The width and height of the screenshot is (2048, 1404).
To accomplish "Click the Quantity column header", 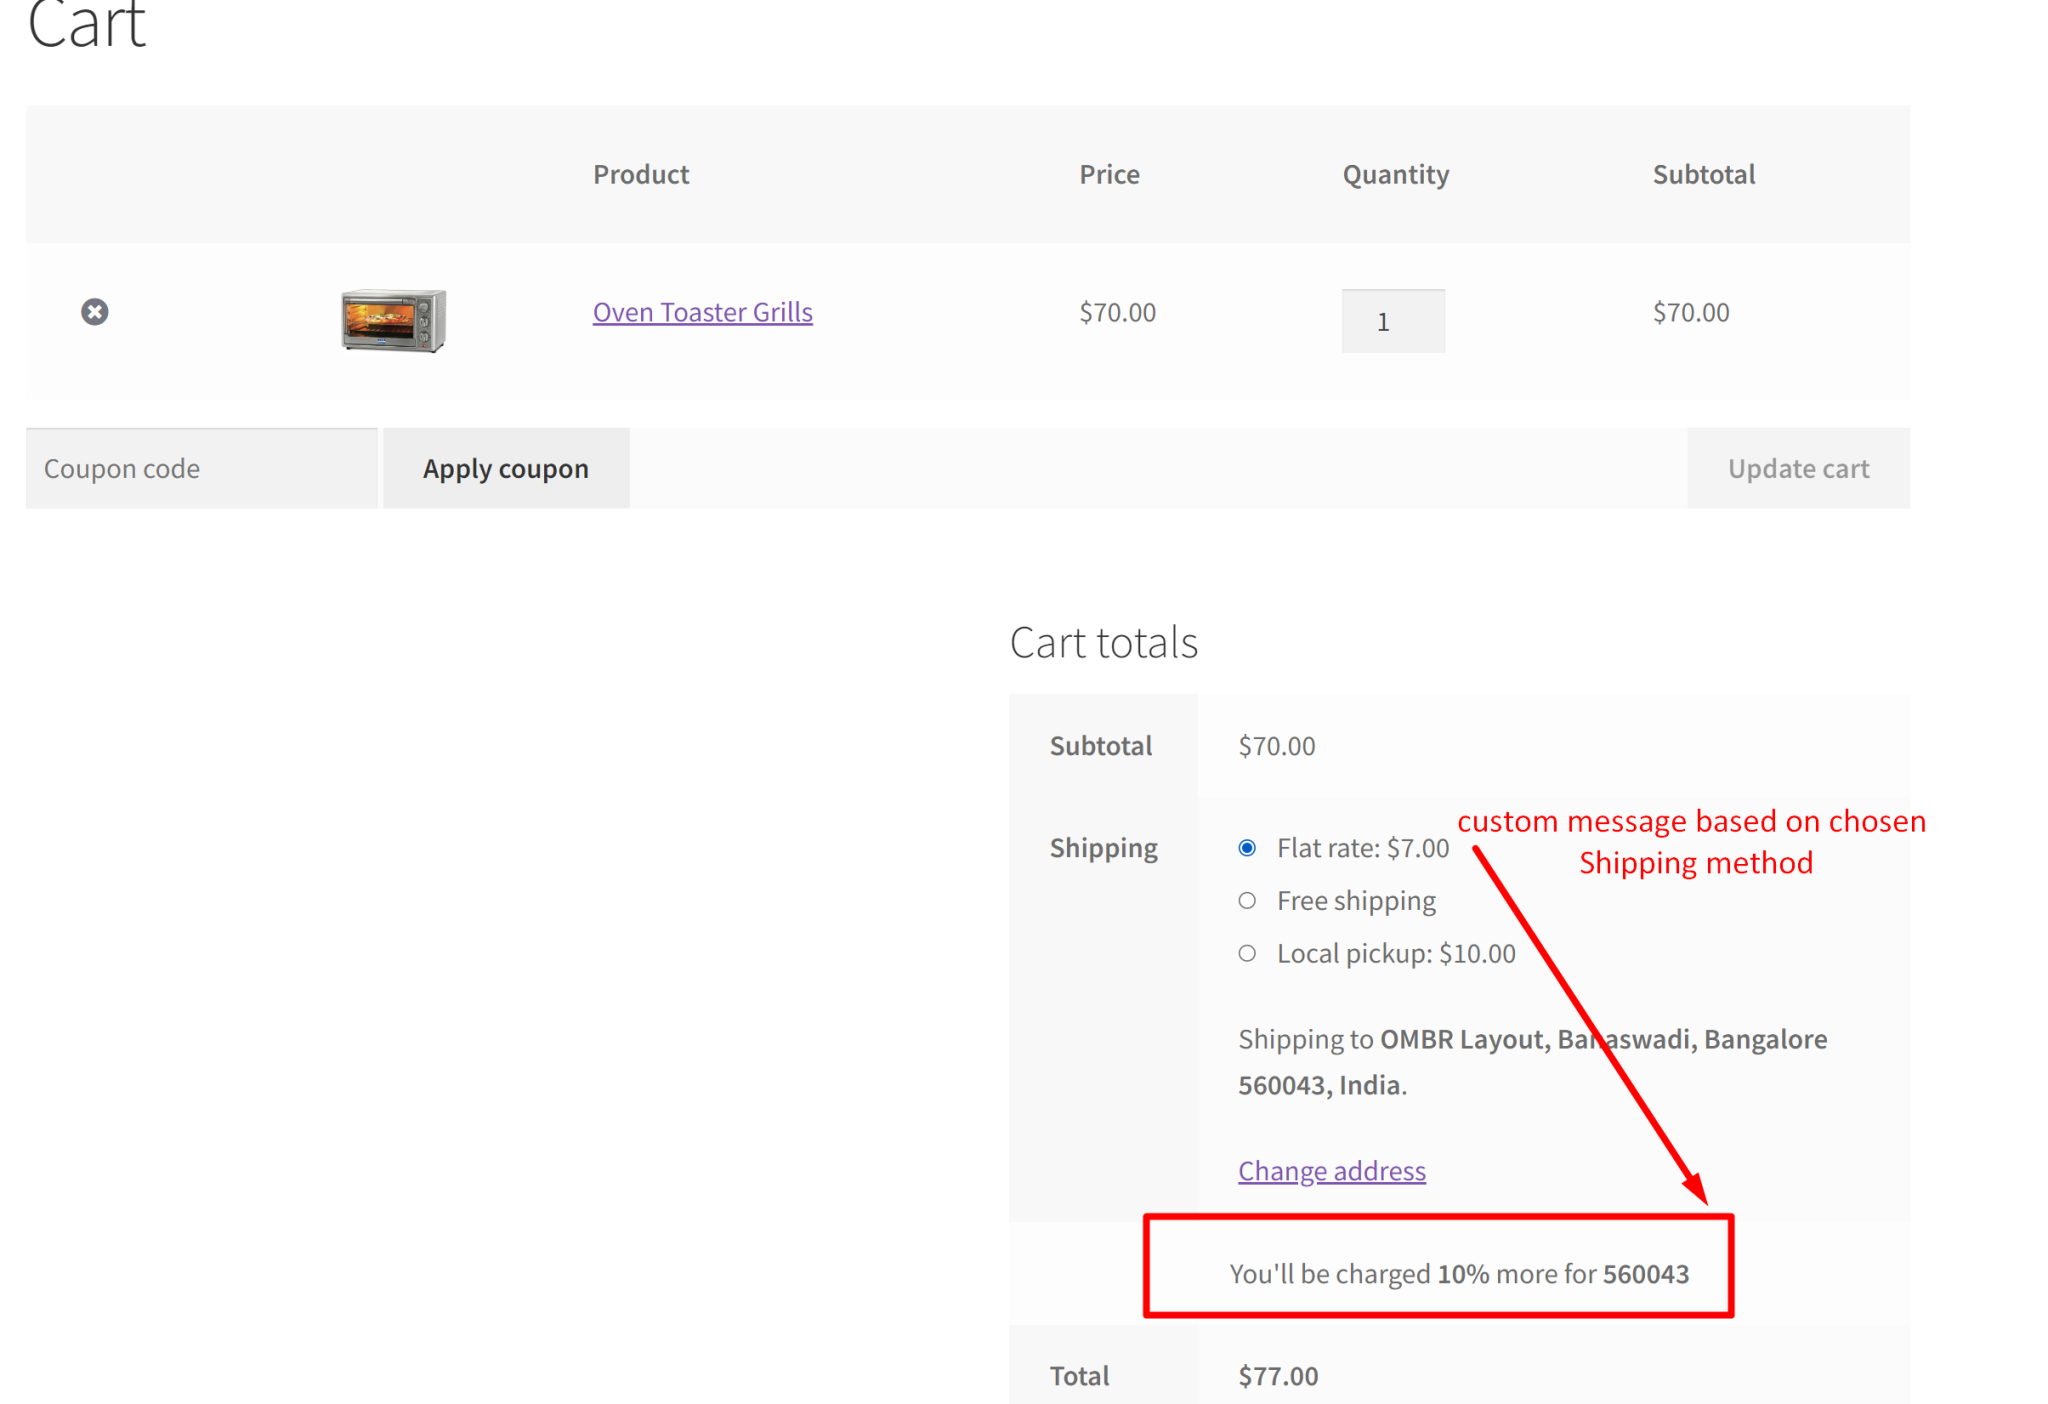I will click(x=1395, y=174).
